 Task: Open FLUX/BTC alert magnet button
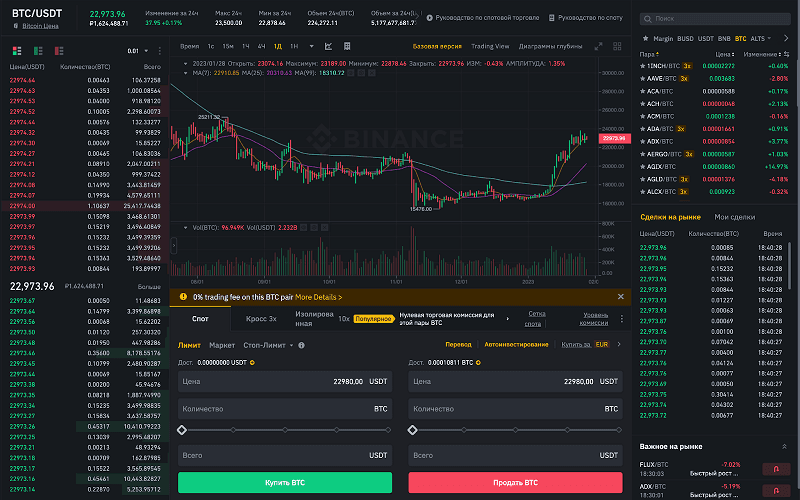point(776,469)
